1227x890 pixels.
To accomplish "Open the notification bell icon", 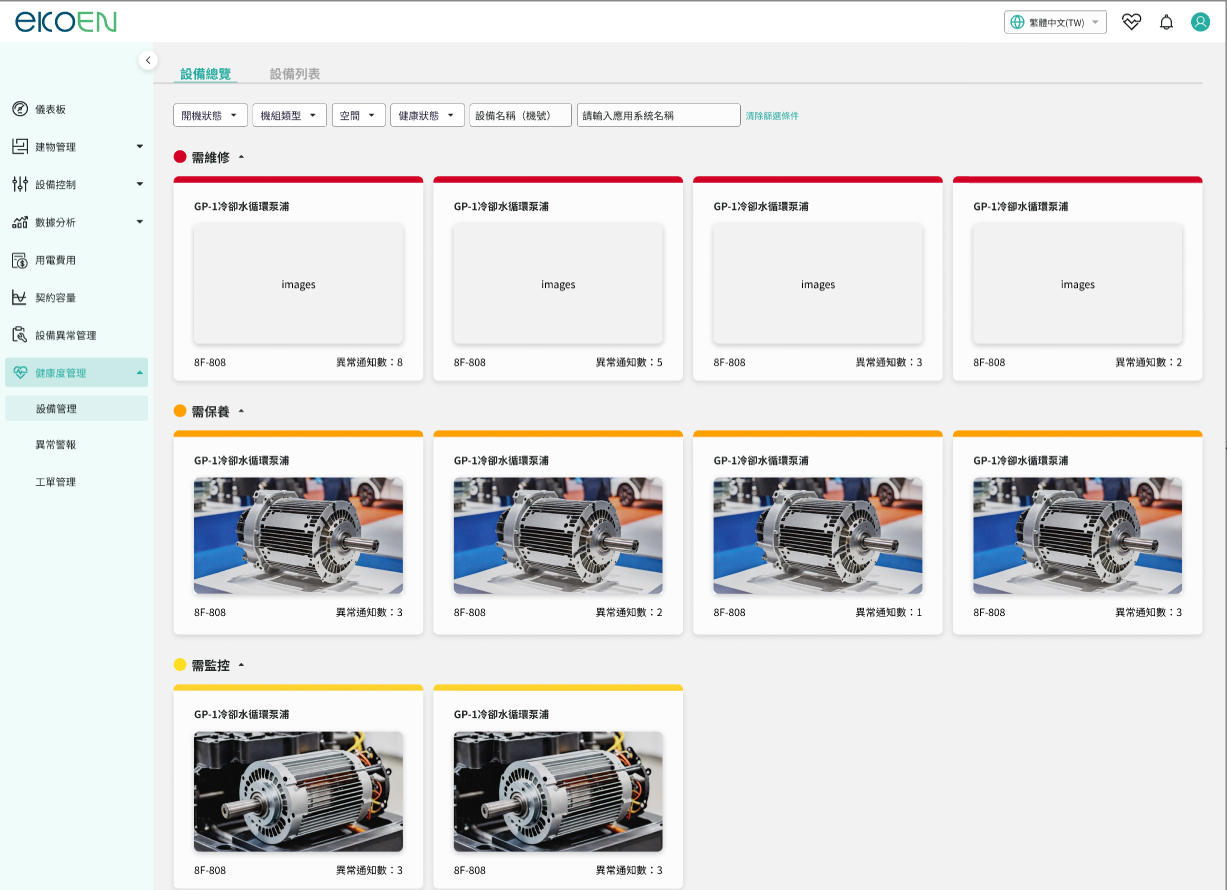I will 1166,22.
